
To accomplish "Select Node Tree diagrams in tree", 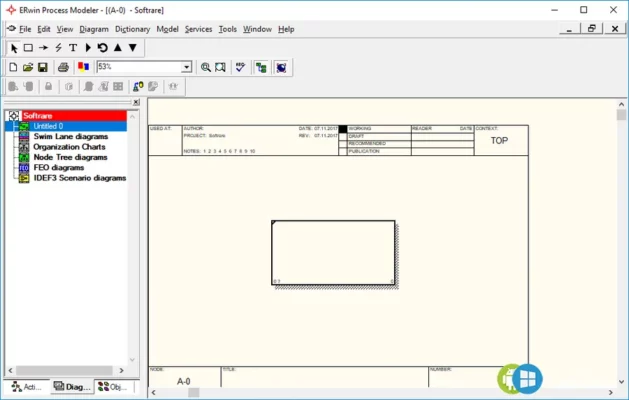I will pyautogui.click(x=70, y=157).
